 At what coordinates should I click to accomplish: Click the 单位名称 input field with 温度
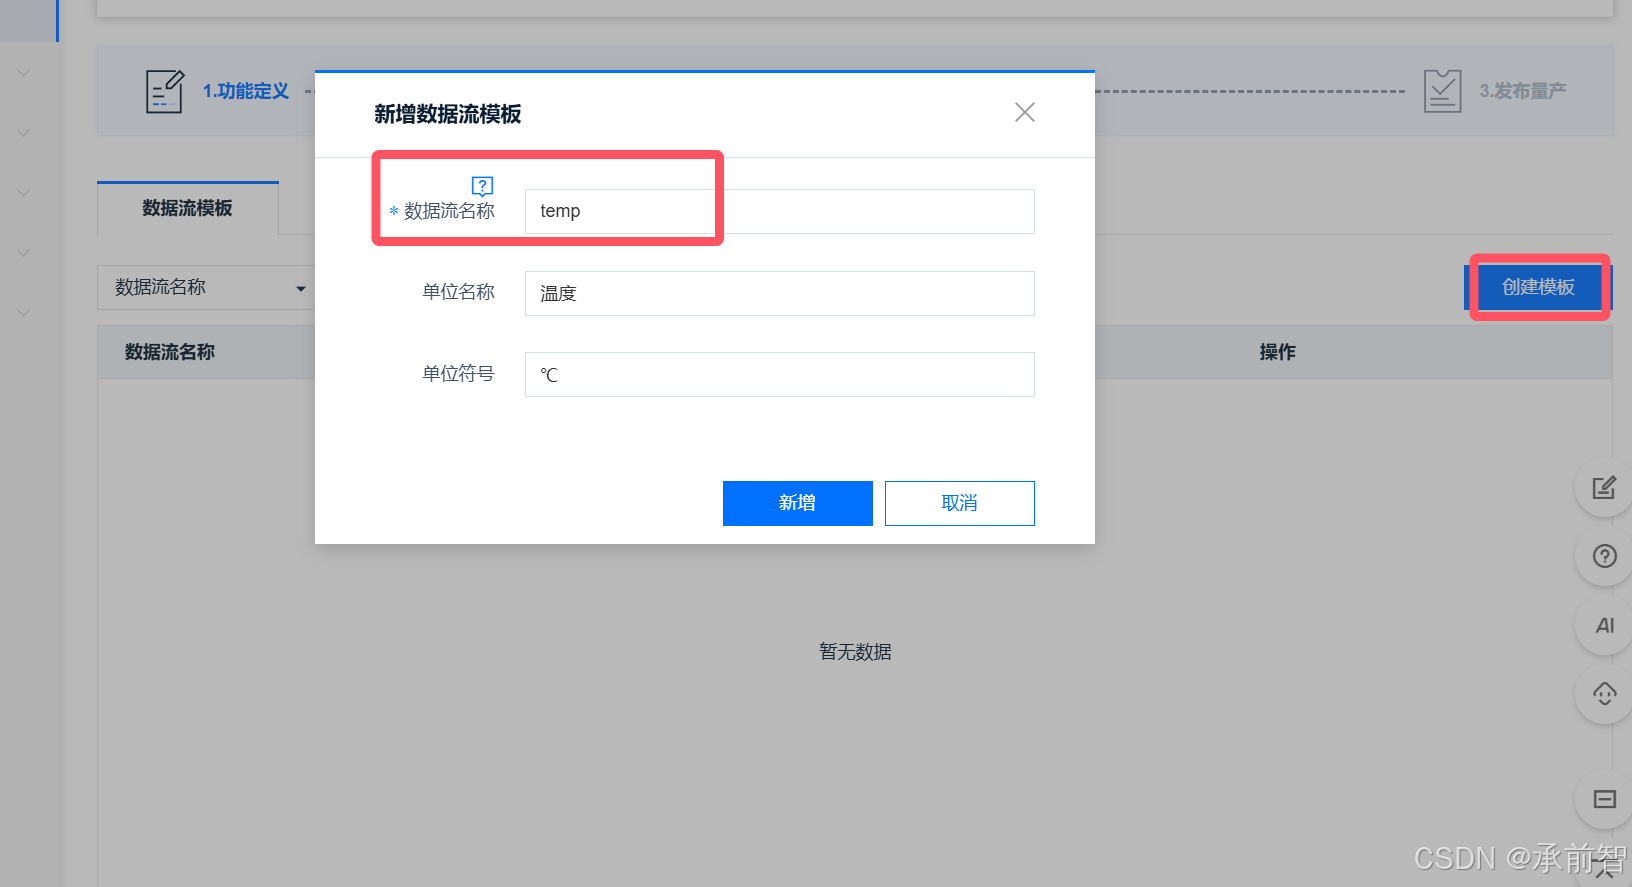coord(779,293)
